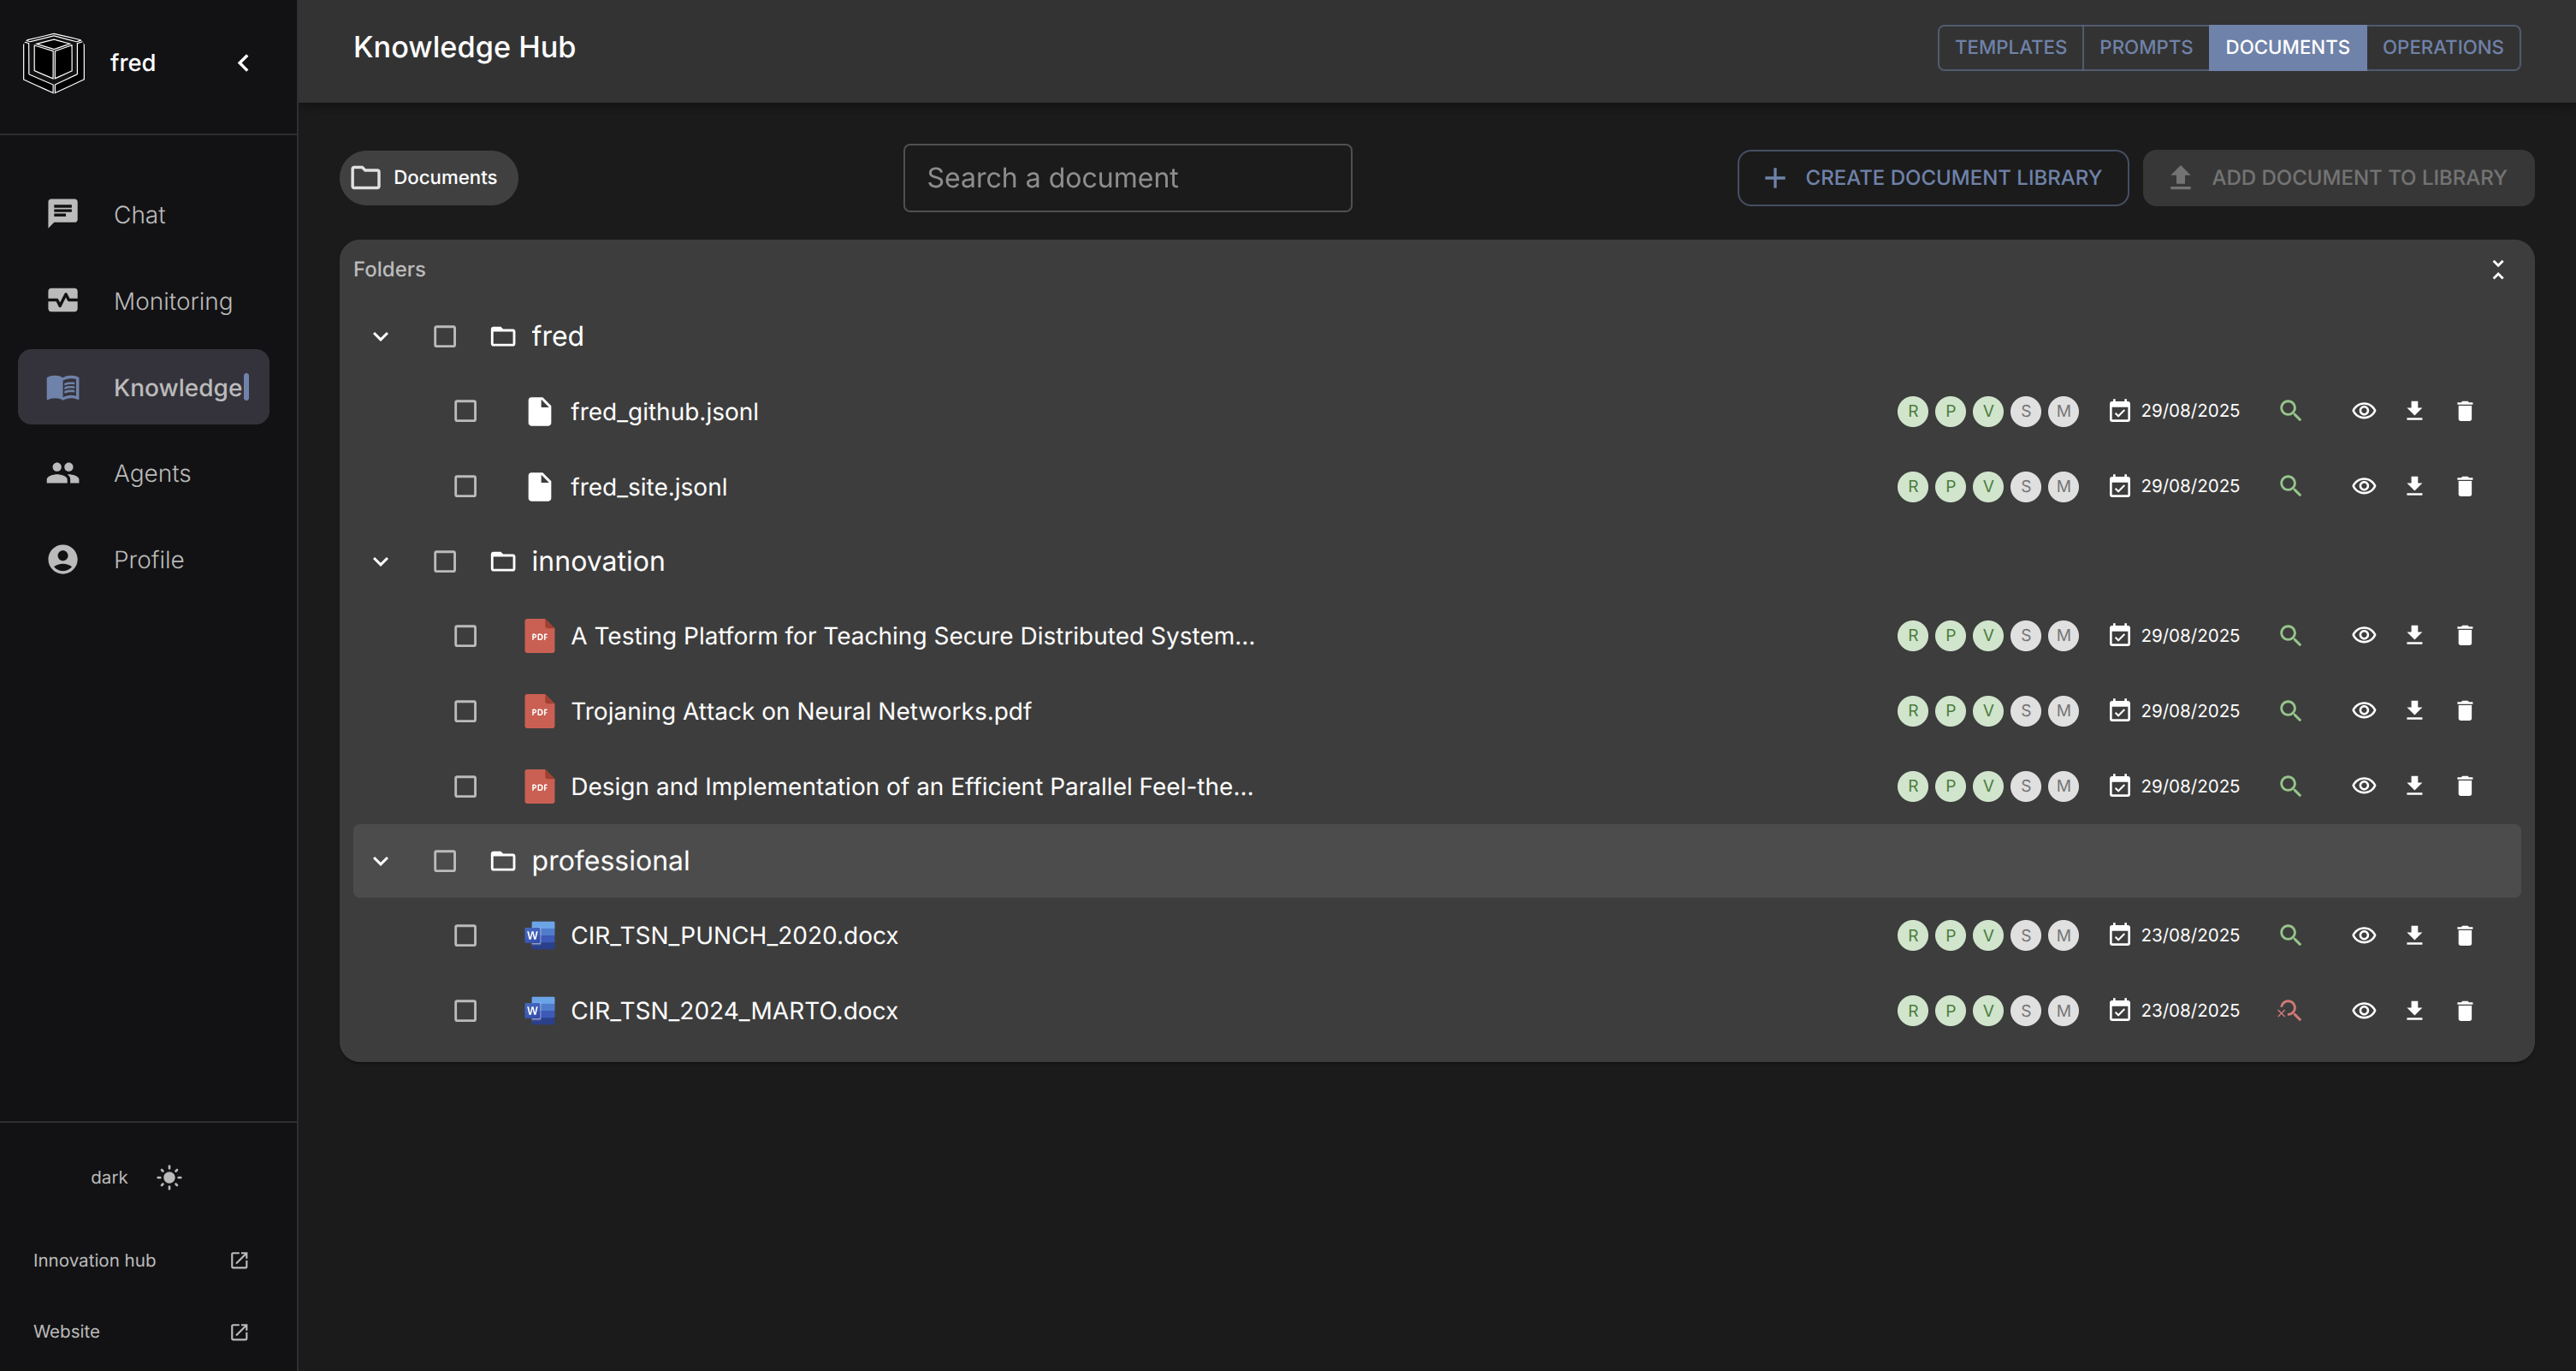Select Knowledge in the sidebar
Screen dimensions: 2576x1371
tap(143, 387)
